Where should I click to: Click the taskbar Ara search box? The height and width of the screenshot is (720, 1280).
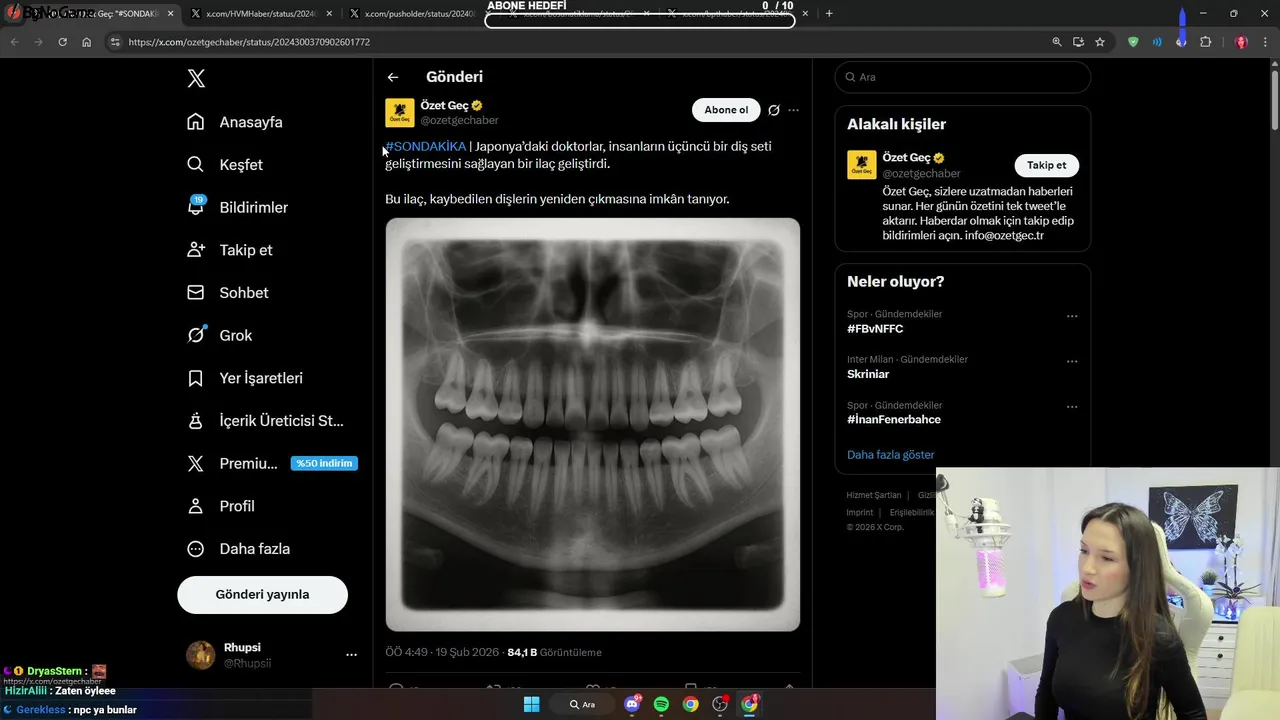click(583, 704)
